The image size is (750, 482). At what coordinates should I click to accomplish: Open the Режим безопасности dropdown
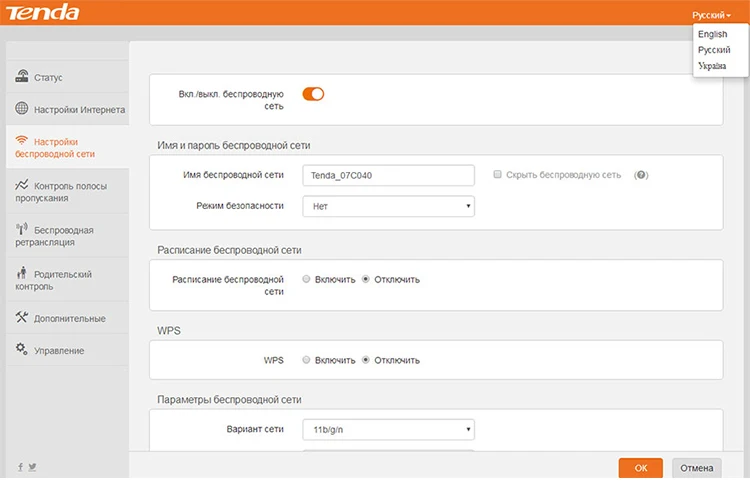pyautogui.click(x=388, y=206)
